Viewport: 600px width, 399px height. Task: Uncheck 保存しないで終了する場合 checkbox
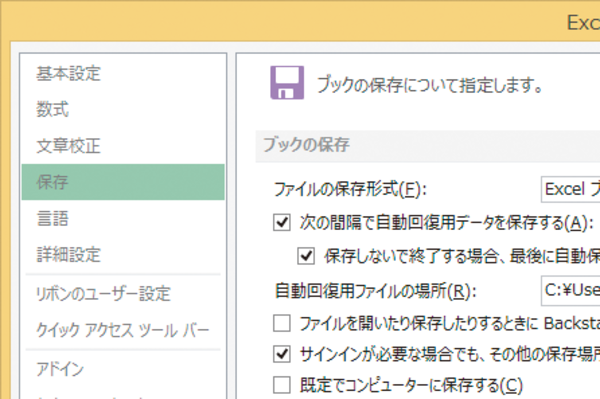(307, 256)
